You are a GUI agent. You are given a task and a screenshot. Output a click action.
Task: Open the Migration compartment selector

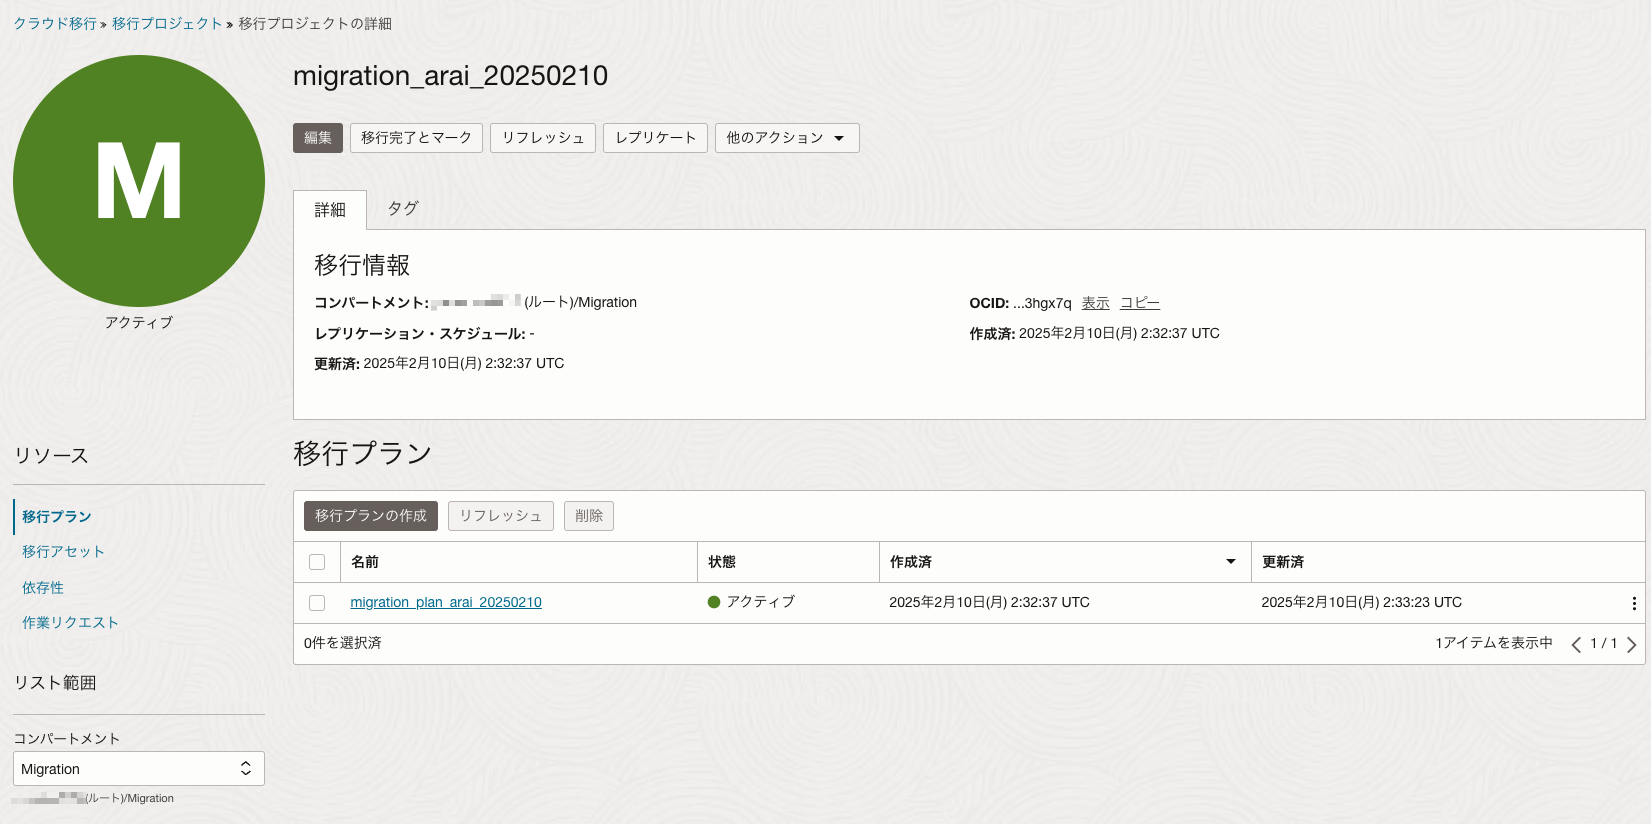139,769
